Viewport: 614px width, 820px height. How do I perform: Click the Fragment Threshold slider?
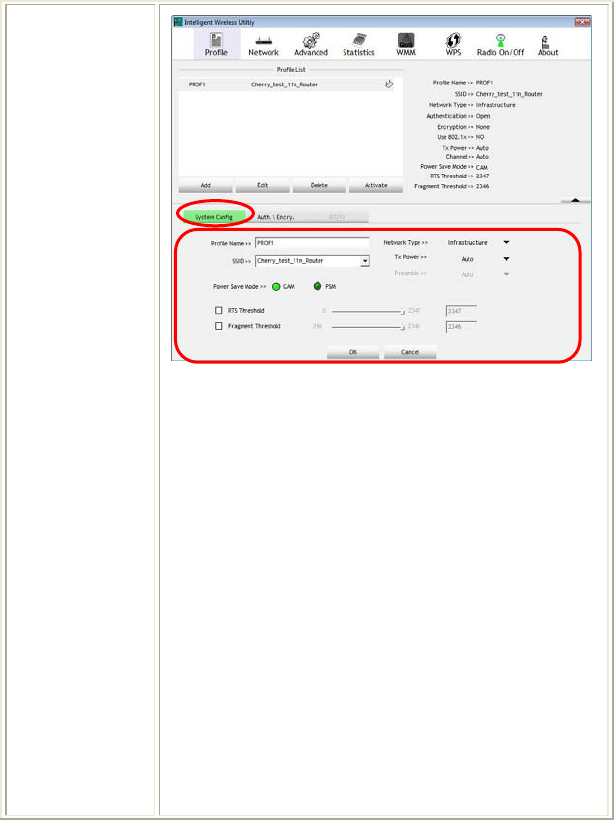[368, 327]
